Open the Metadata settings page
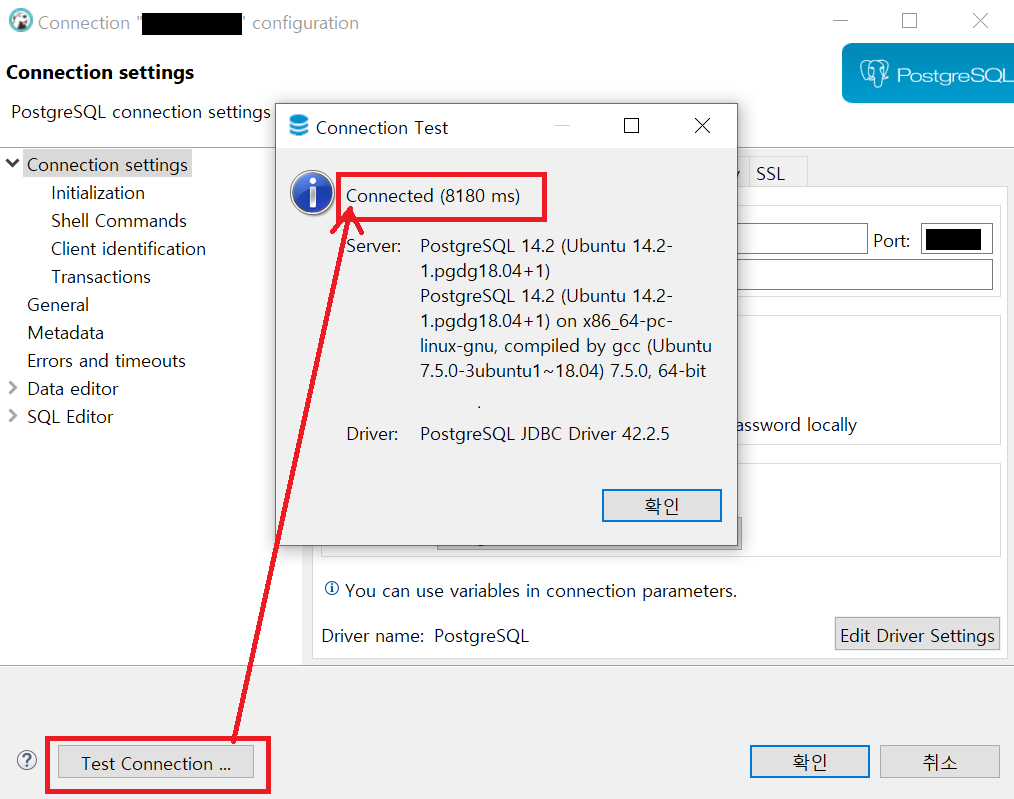Viewport: 1014px width, 799px height. pos(65,332)
